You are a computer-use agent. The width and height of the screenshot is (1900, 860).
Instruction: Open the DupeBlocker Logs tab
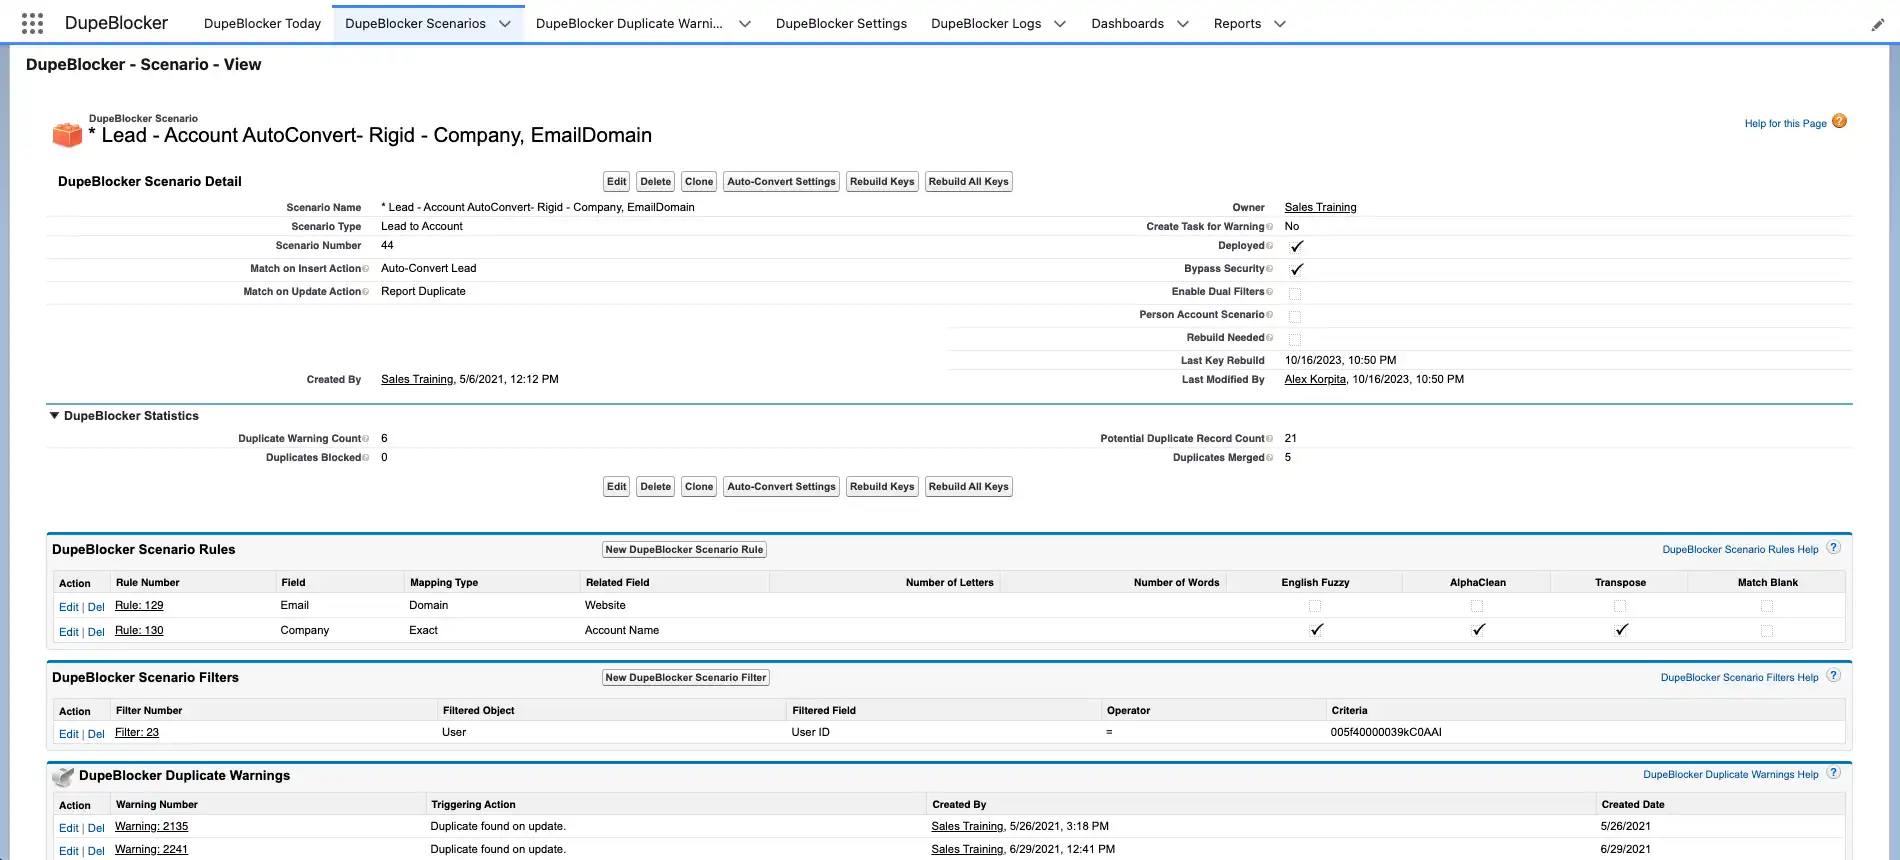pyautogui.click(x=986, y=23)
